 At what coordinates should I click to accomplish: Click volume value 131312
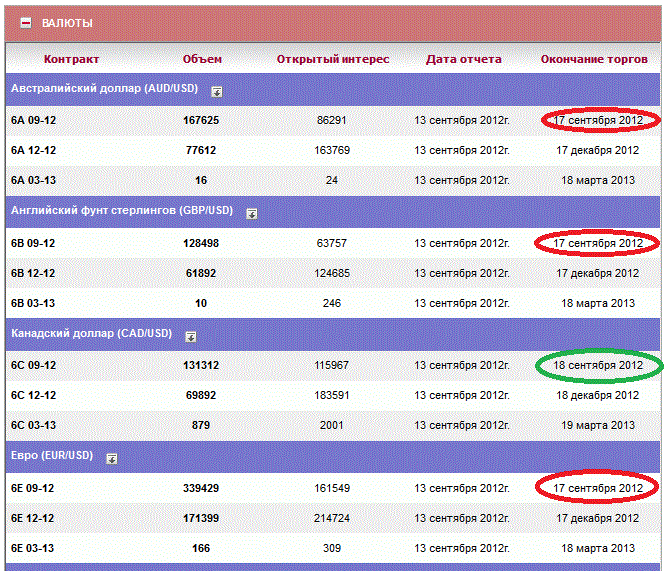coord(201,365)
